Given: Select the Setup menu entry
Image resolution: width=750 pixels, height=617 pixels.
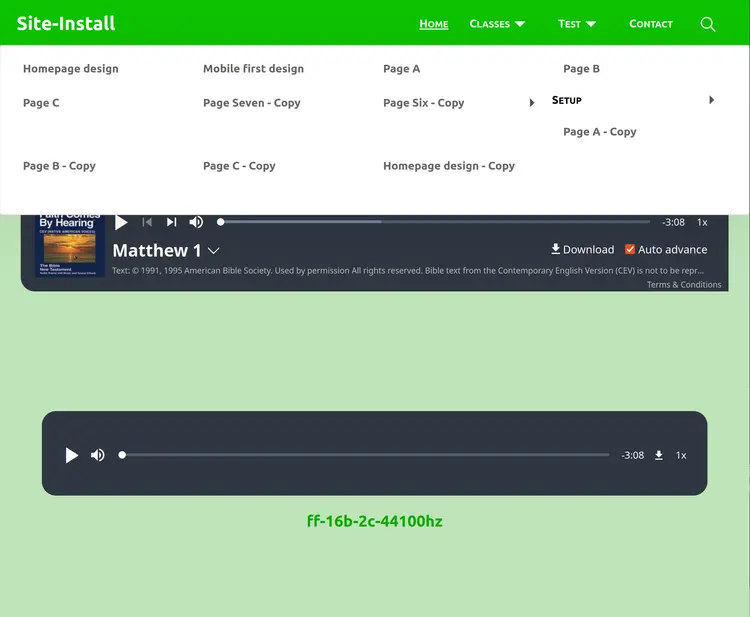Looking at the screenshot, I should 567,100.
